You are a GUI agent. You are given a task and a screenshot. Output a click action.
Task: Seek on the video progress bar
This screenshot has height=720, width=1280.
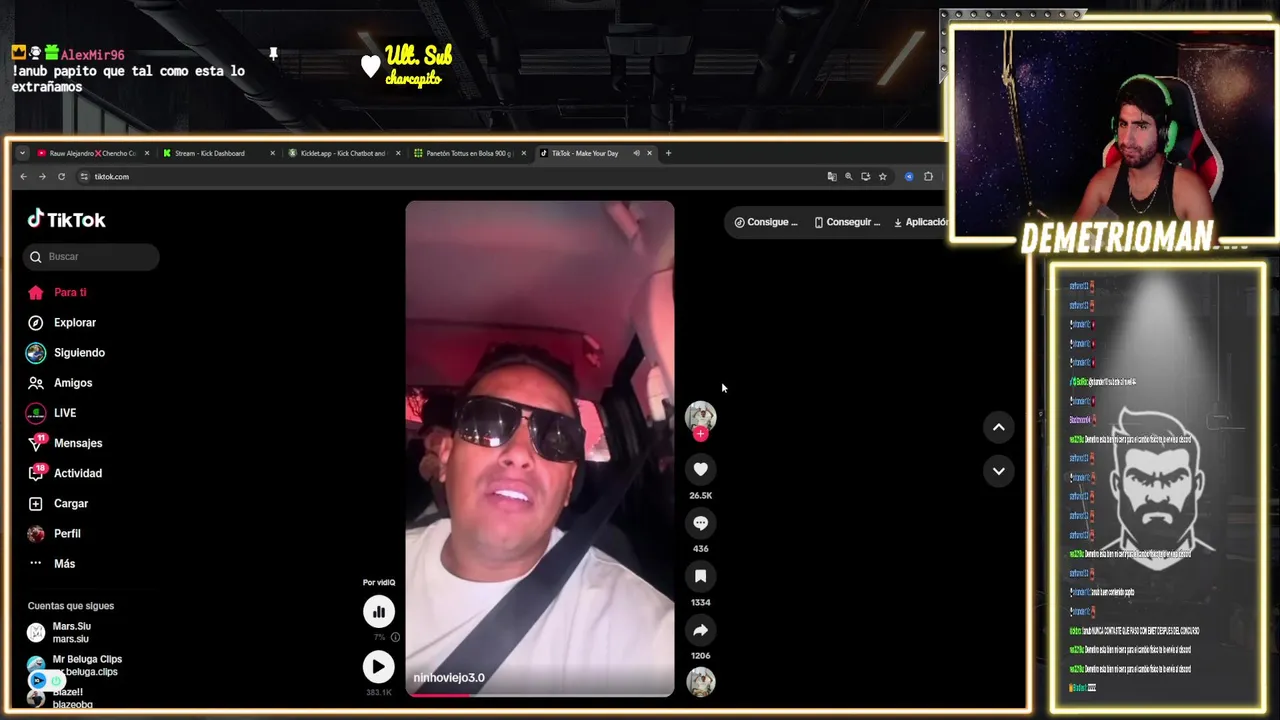[x=540, y=694]
